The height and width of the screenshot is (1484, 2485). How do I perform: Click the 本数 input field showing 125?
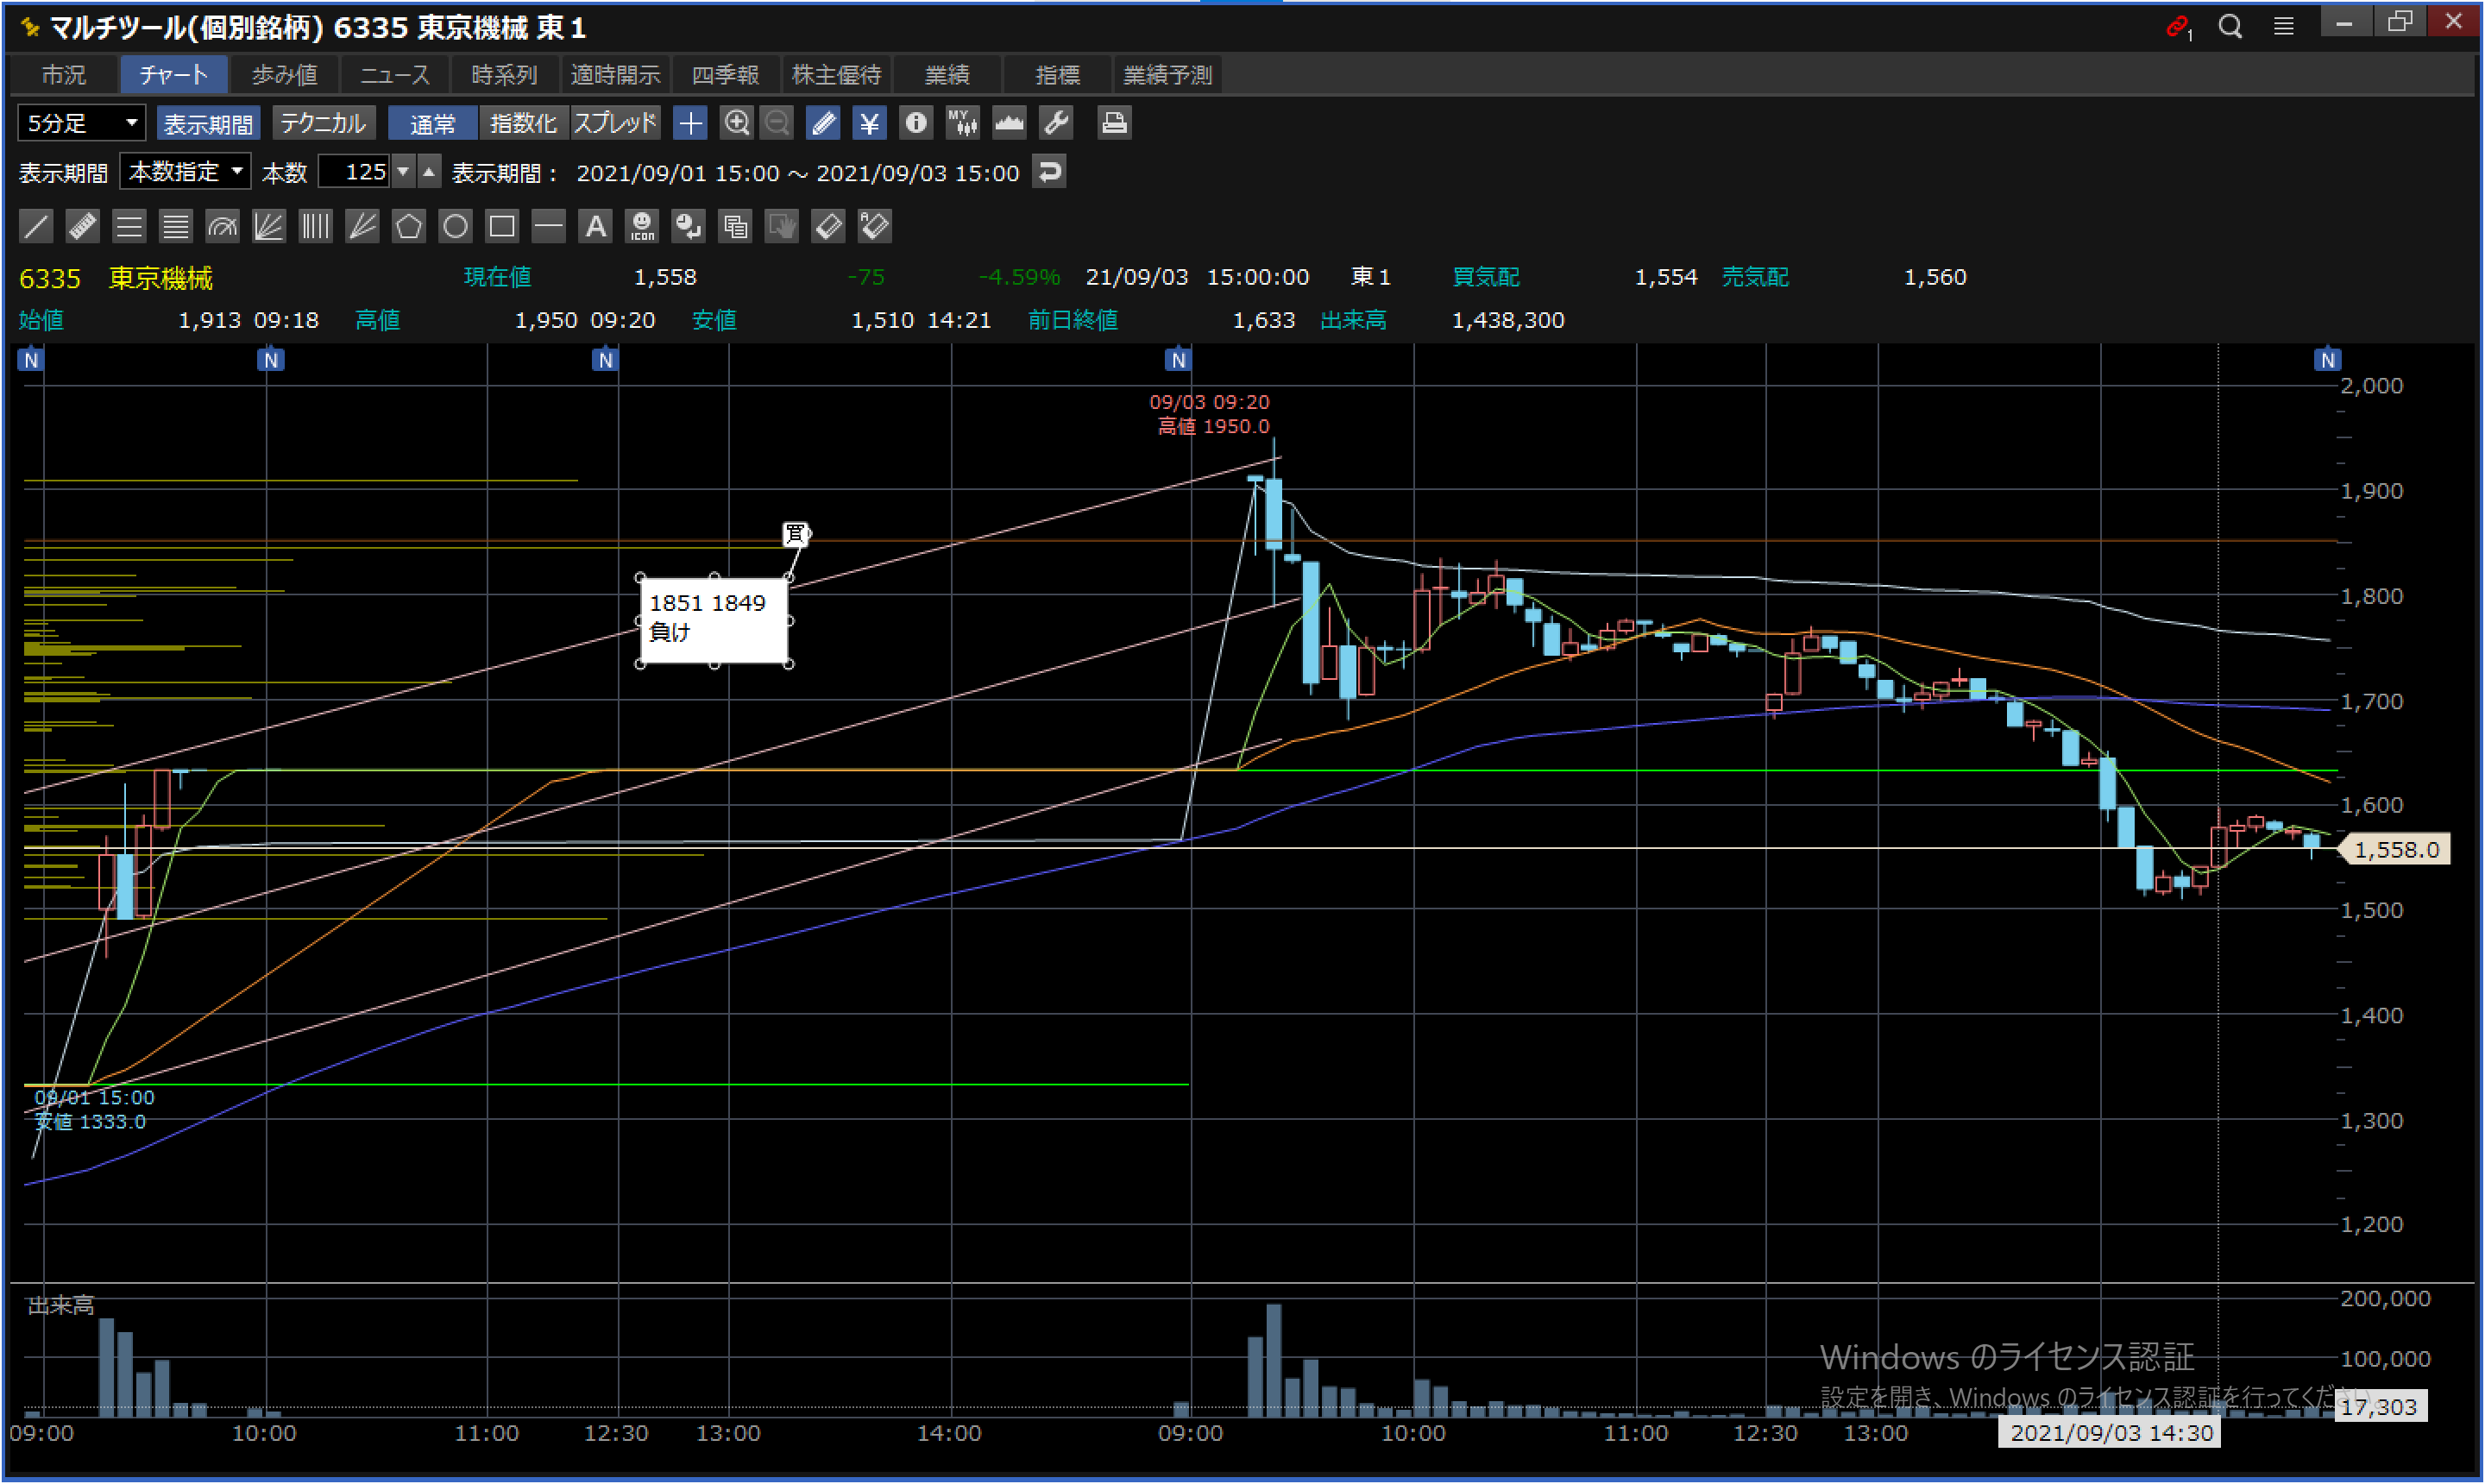[x=355, y=172]
